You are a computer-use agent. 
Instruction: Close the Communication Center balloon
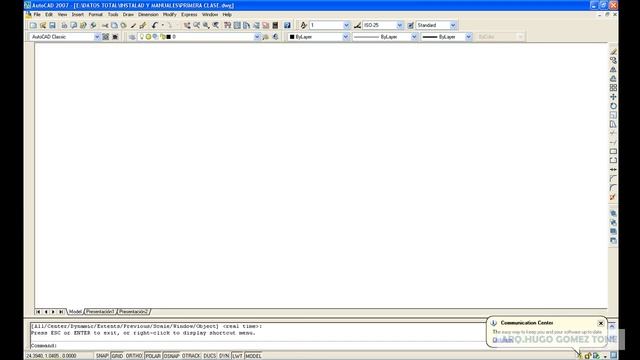point(601,323)
